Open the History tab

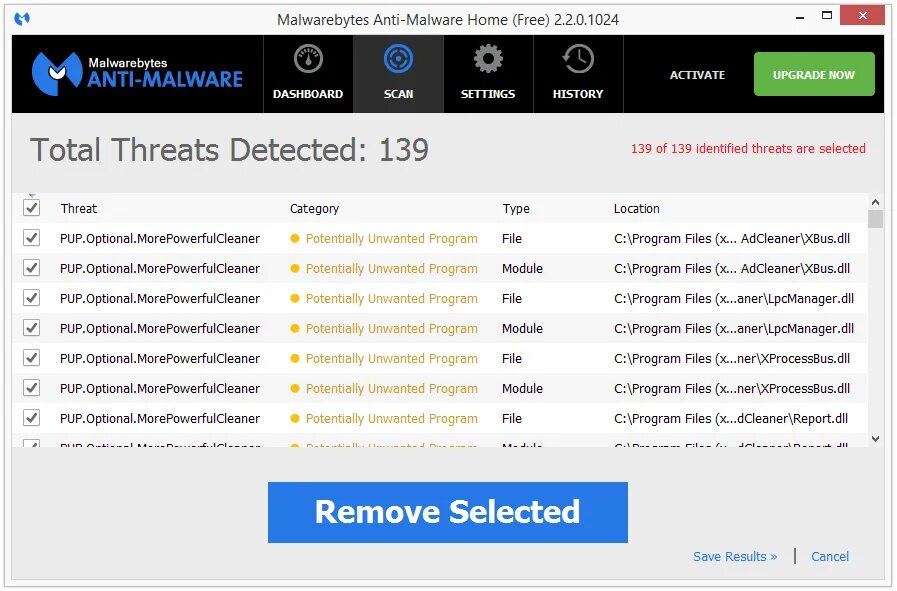578,74
